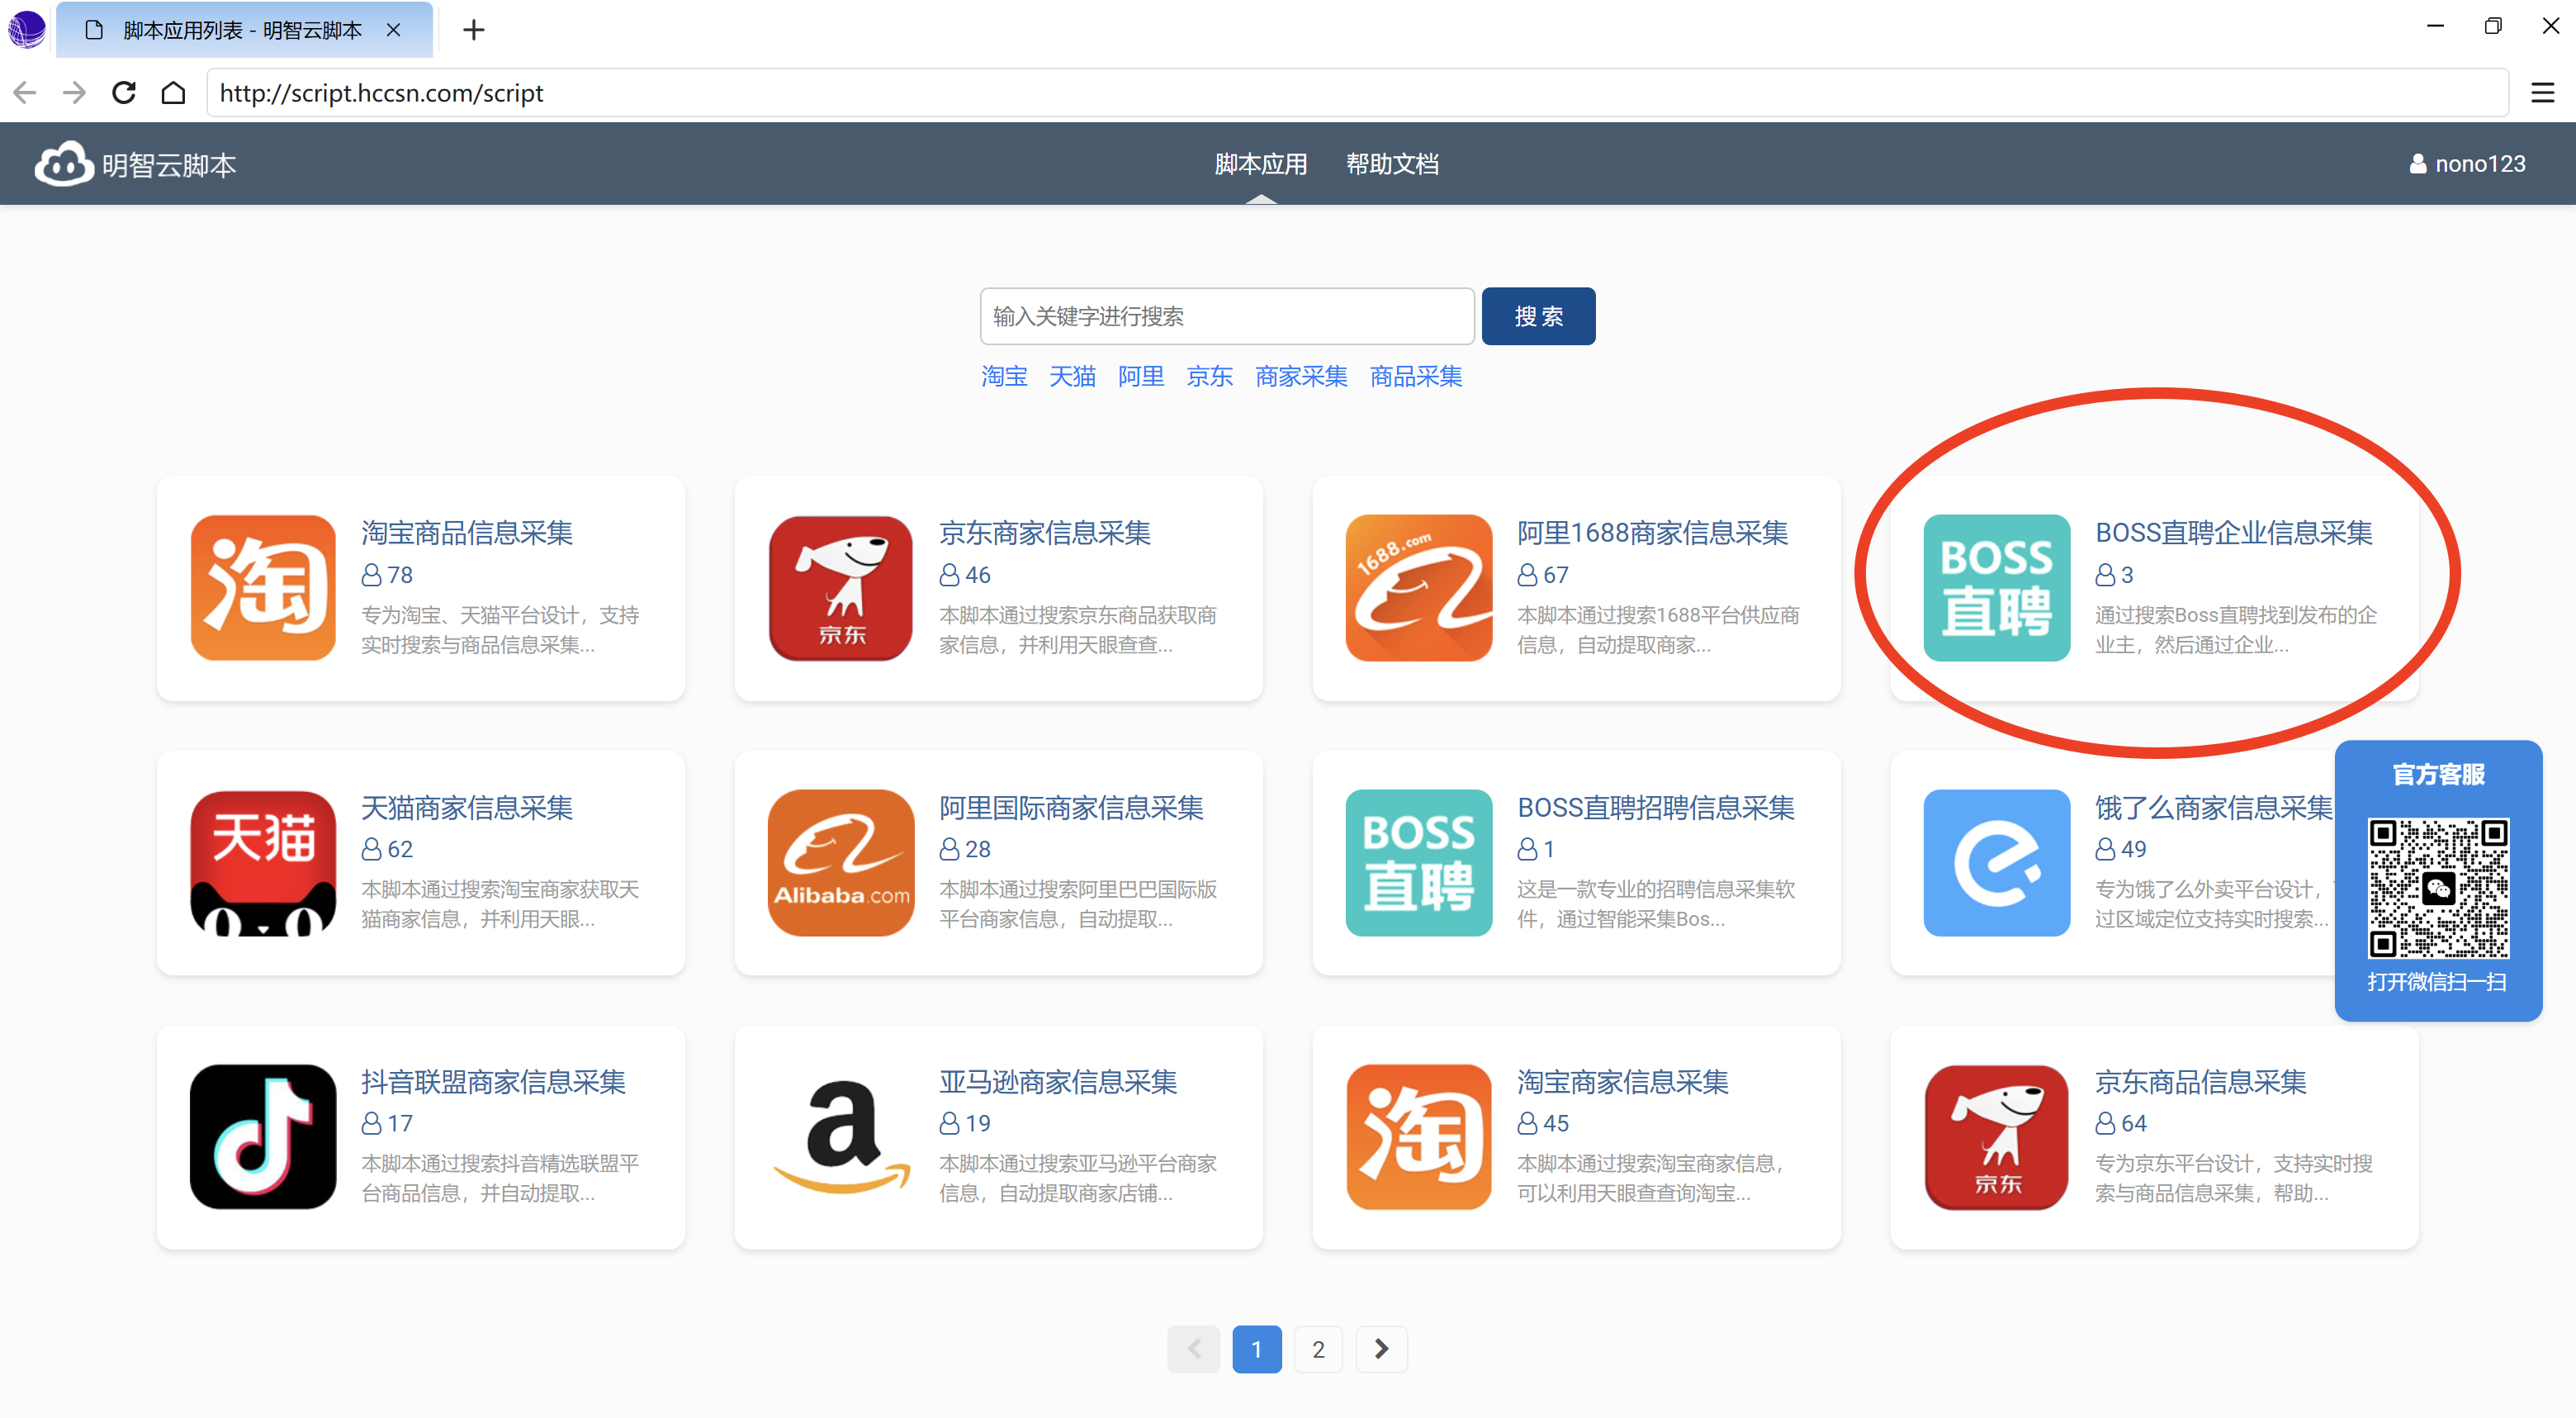Click the user count 78 on Taobao card
This screenshot has width=2576, height=1418.
[x=400, y=576]
